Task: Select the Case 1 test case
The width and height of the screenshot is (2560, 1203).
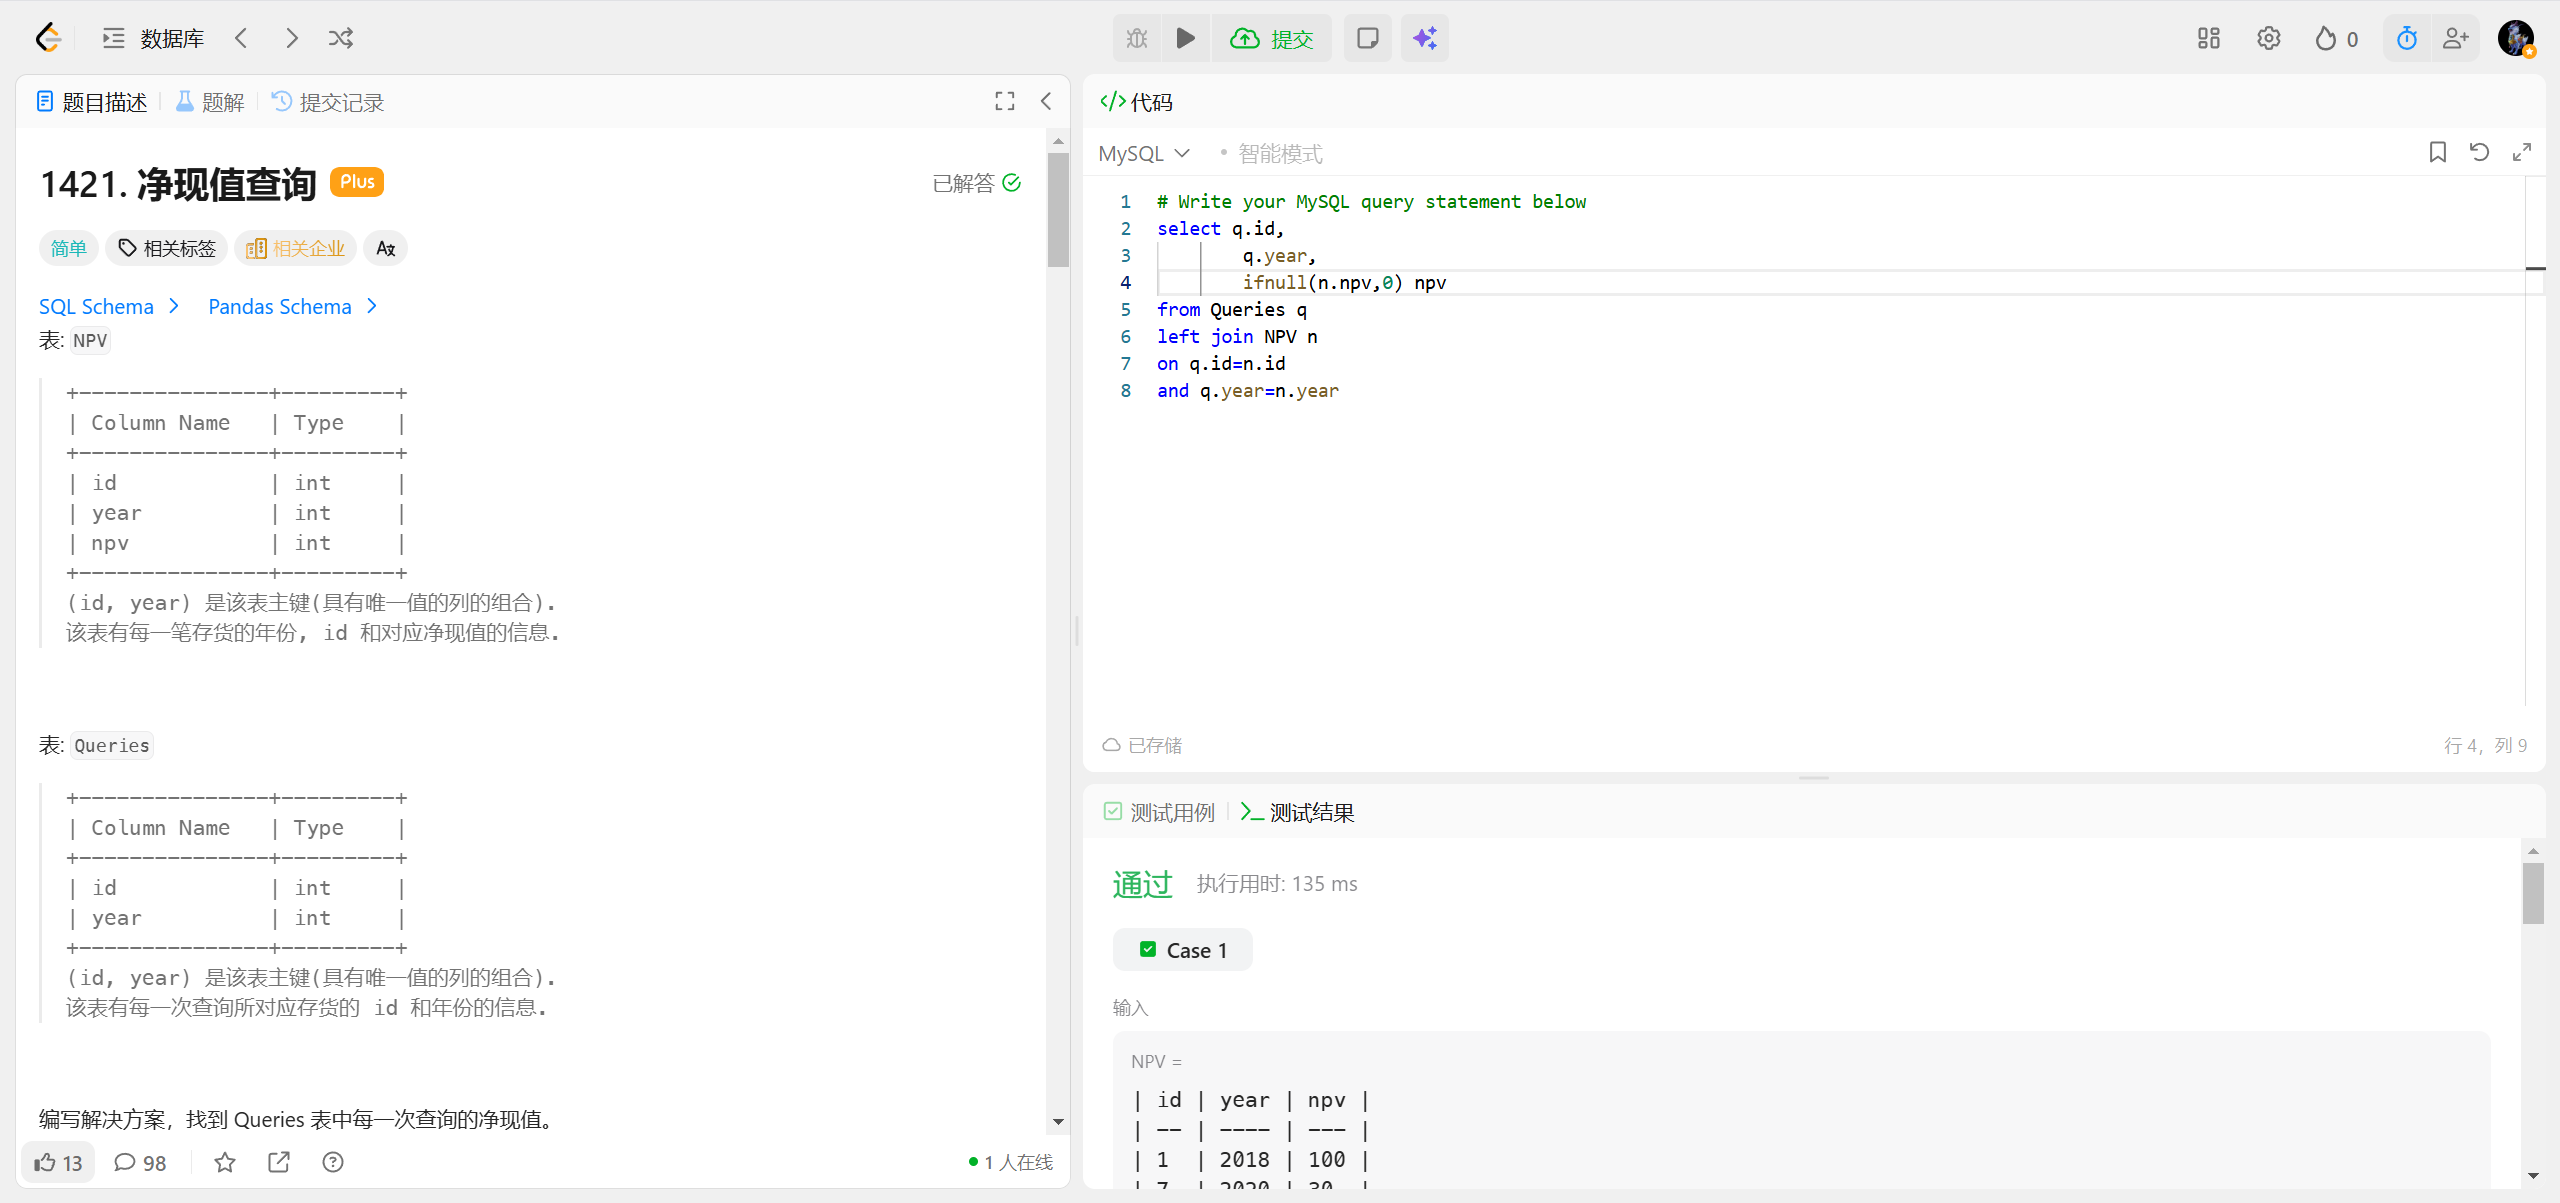Action: (1183, 950)
